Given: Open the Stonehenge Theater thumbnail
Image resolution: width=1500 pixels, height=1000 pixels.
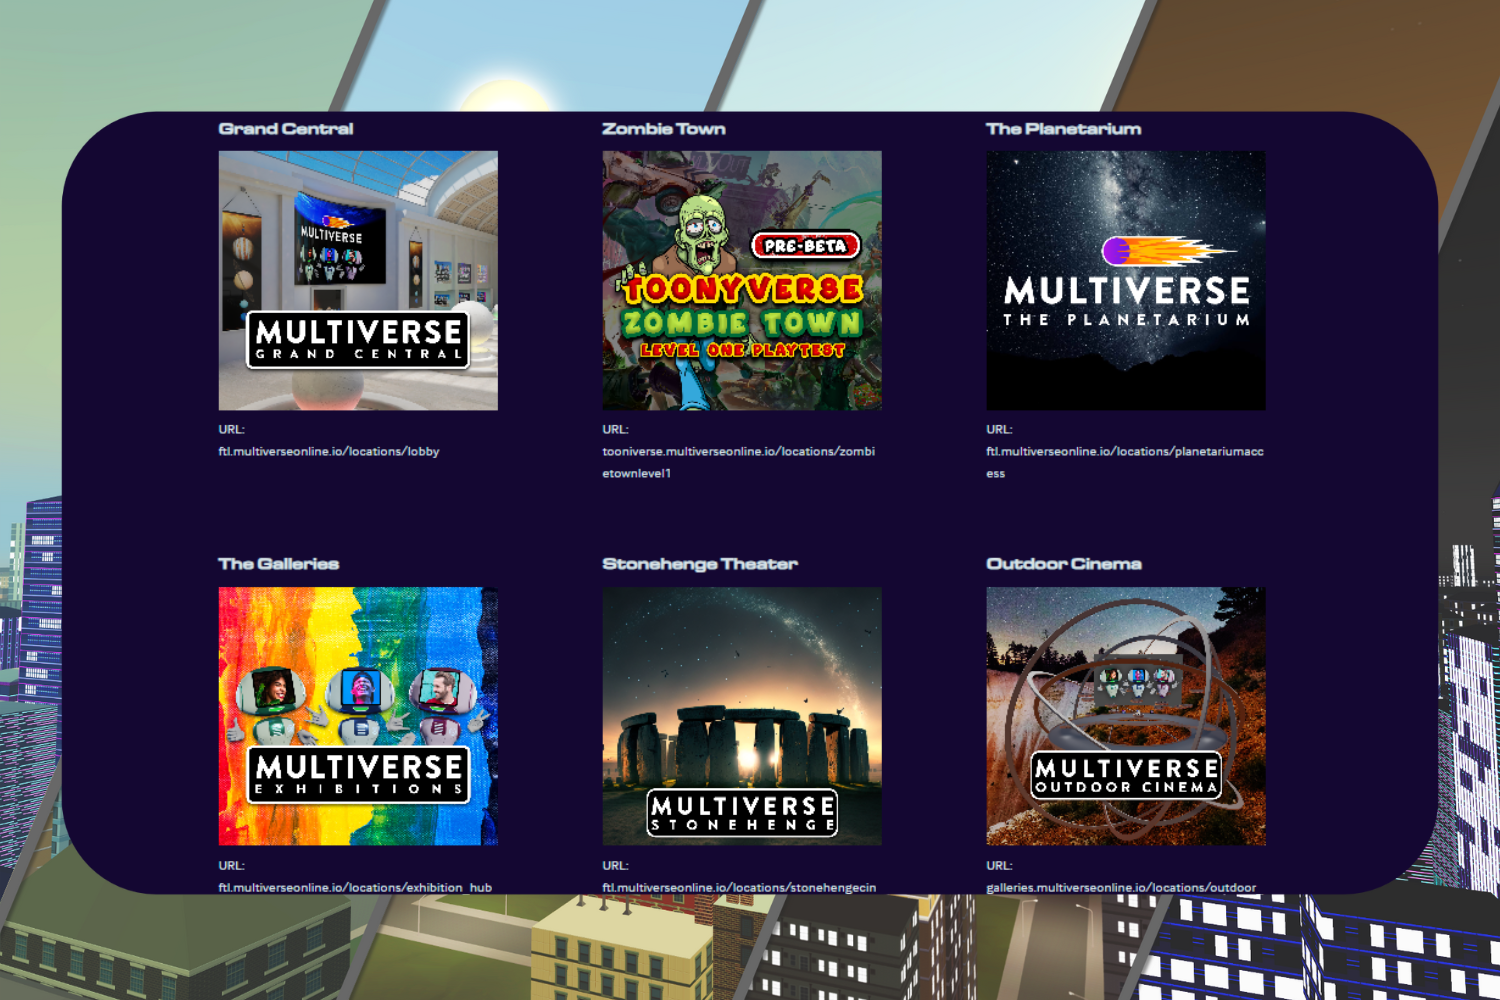Looking at the screenshot, I should click(x=741, y=716).
